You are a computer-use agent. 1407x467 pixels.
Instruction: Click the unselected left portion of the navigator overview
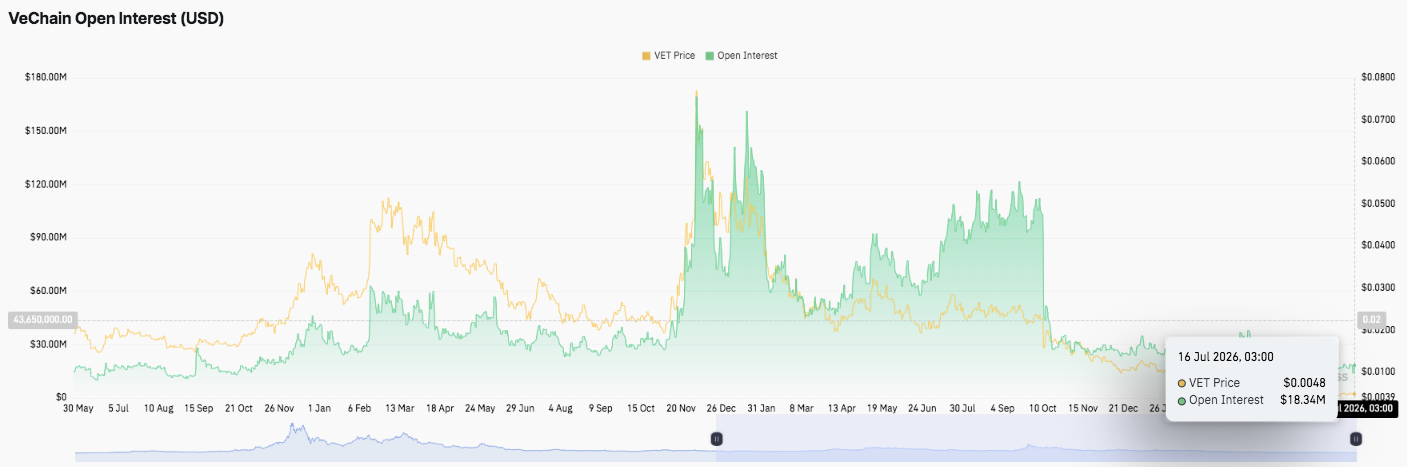pyautogui.click(x=395, y=439)
